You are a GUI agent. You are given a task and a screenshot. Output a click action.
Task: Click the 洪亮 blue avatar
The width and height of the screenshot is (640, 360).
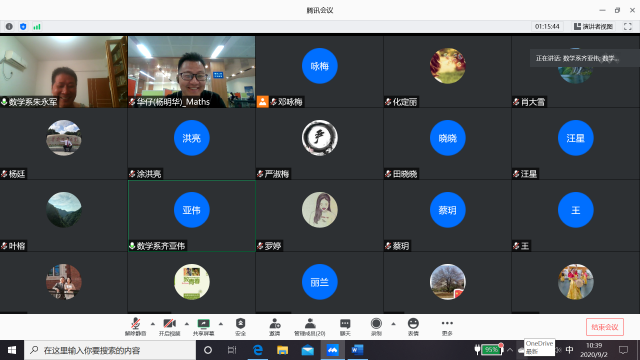[x=191, y=138]
